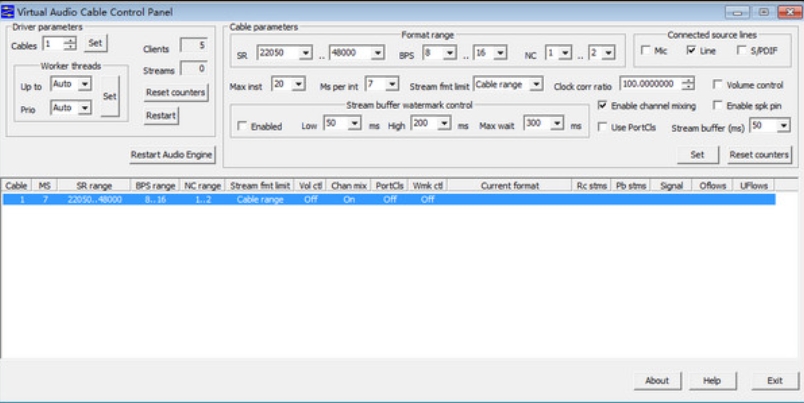The image size is (804, 403).
Task: Open the minimum SR dropdown showing 22050
Action: pyautogui.click(x=305, y=53)
